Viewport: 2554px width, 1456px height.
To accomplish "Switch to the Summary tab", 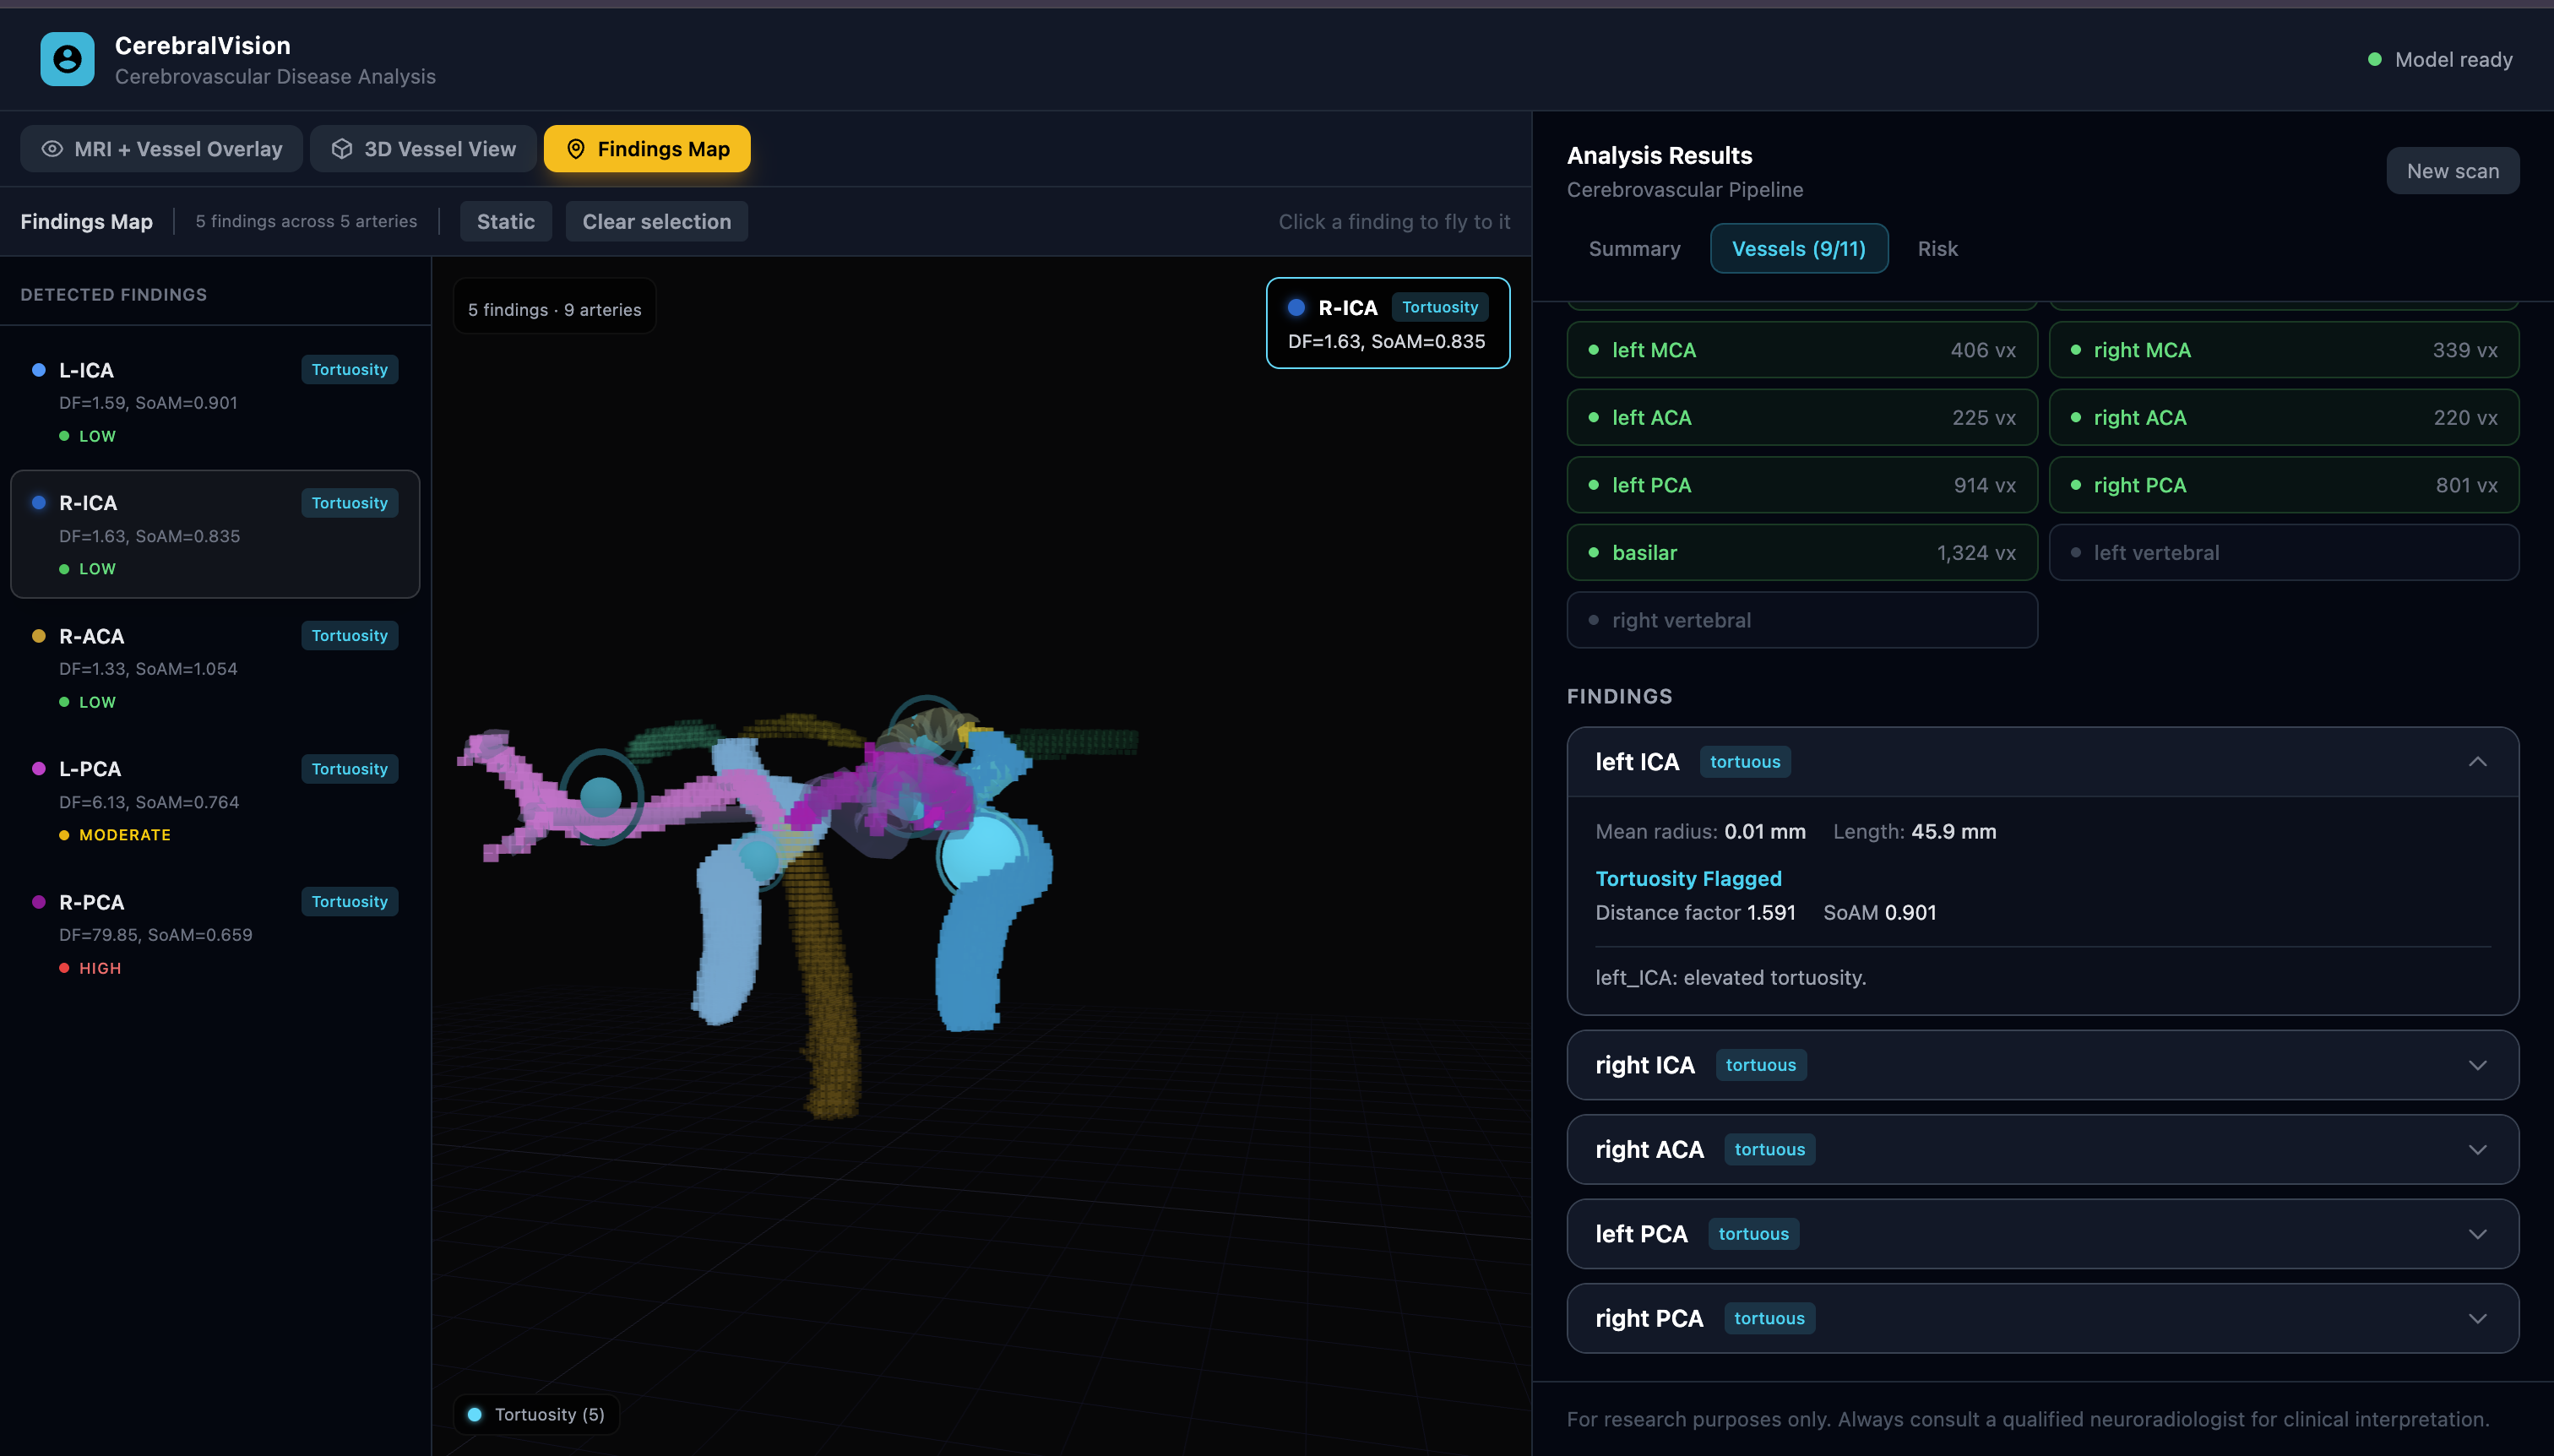I will coord(1634,249).
